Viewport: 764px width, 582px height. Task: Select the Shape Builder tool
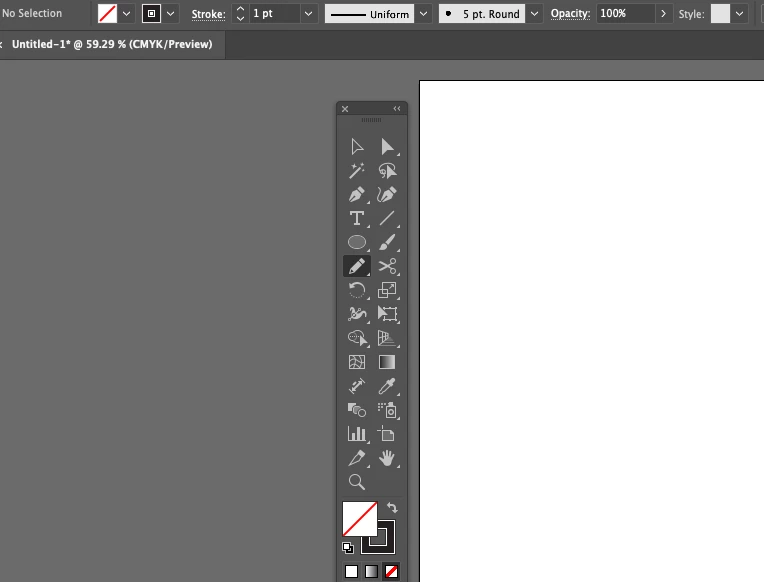click(x=357, y=338)
